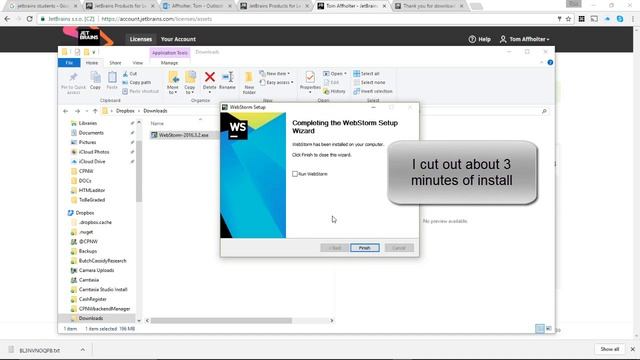Viewport: 640px width, 360px height.
Task: Open the File tab in Explorer
Action: (x=69, y=63)
